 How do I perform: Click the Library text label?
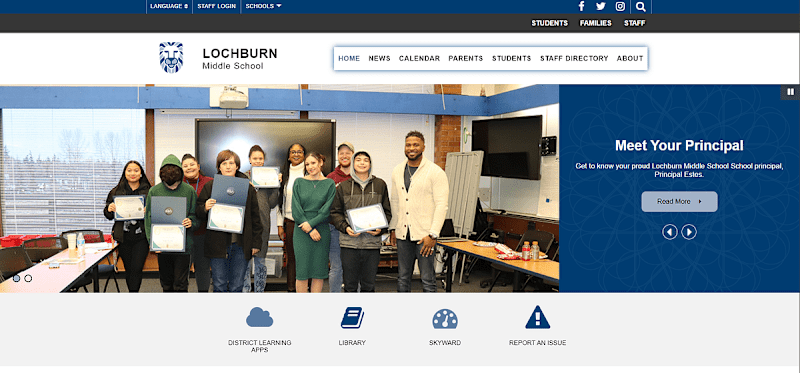pyautogui.click(x=352, y=343)
